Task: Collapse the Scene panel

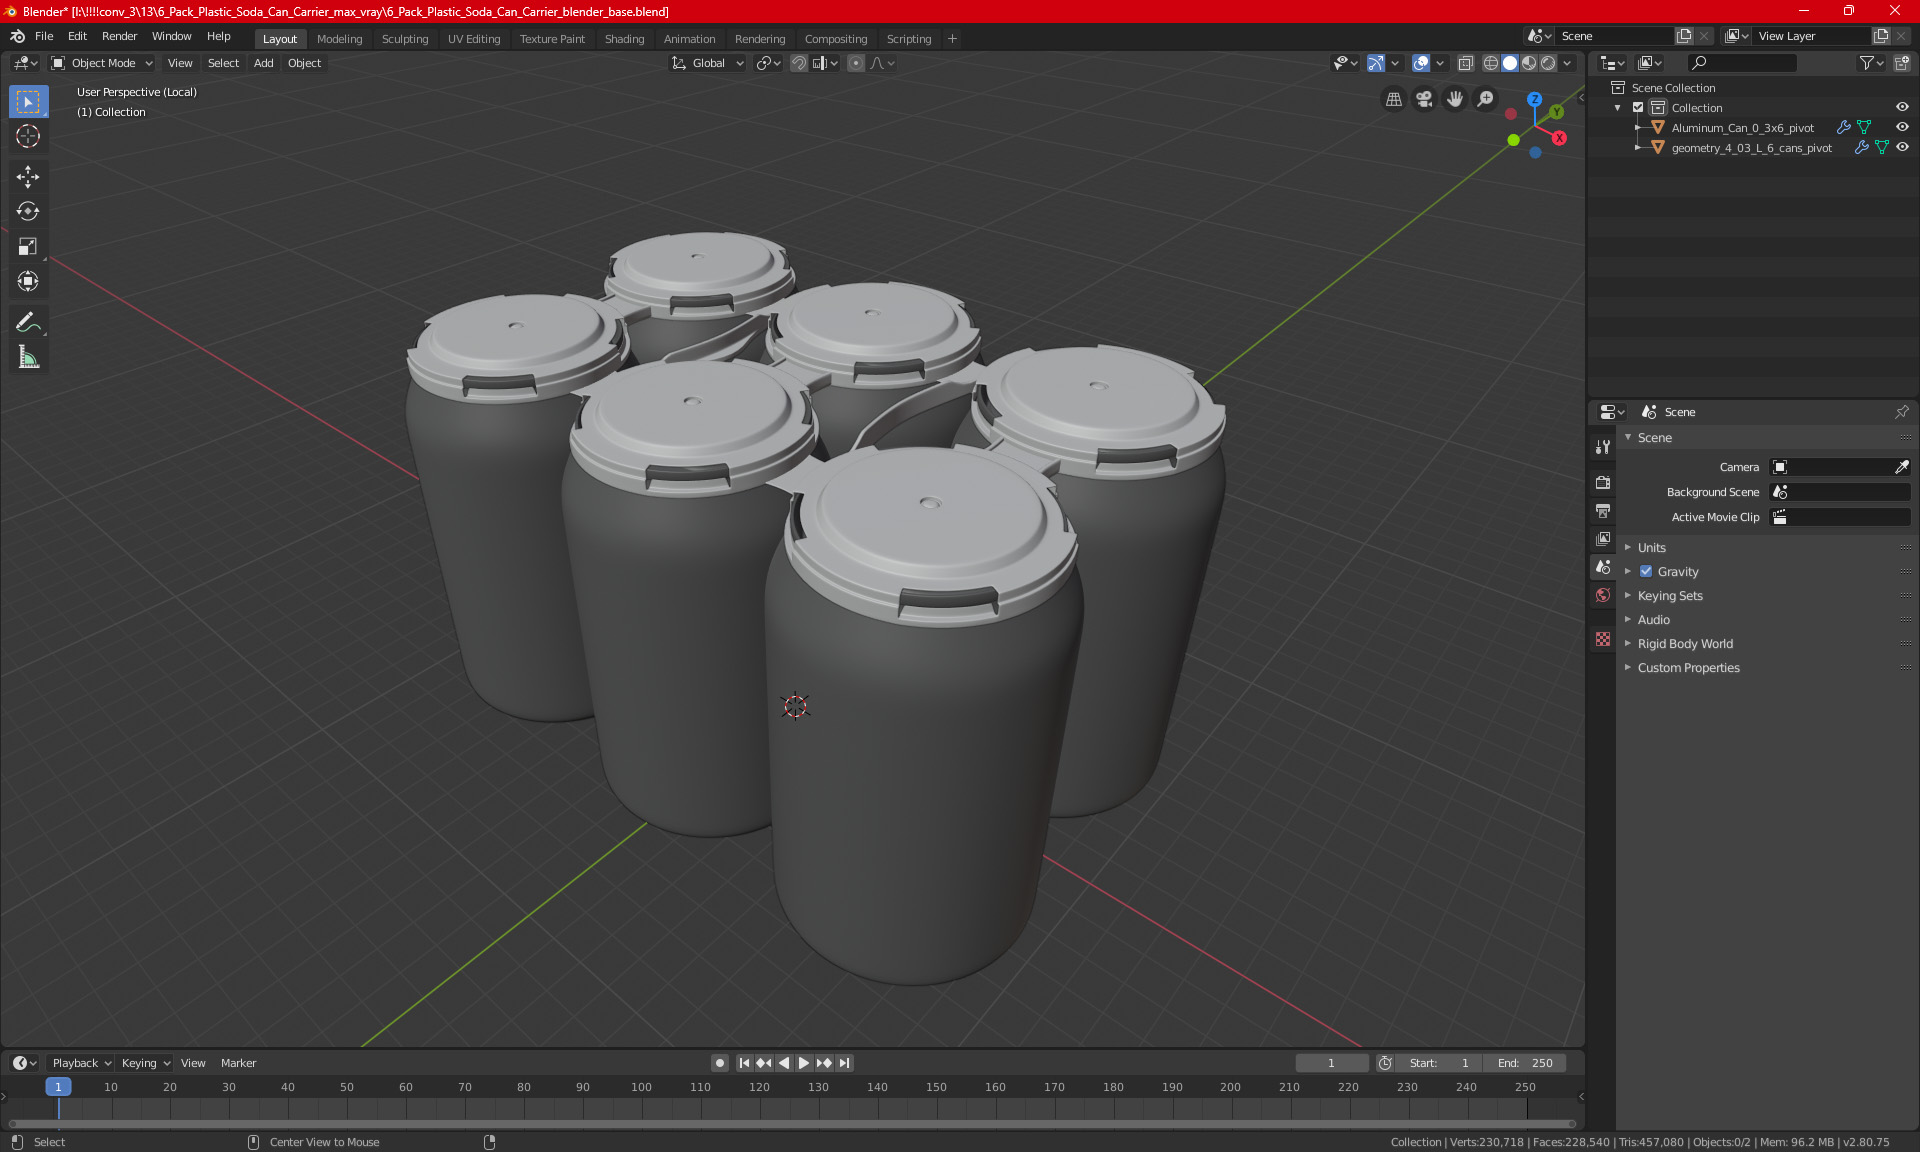Action: coord(1654,438)
